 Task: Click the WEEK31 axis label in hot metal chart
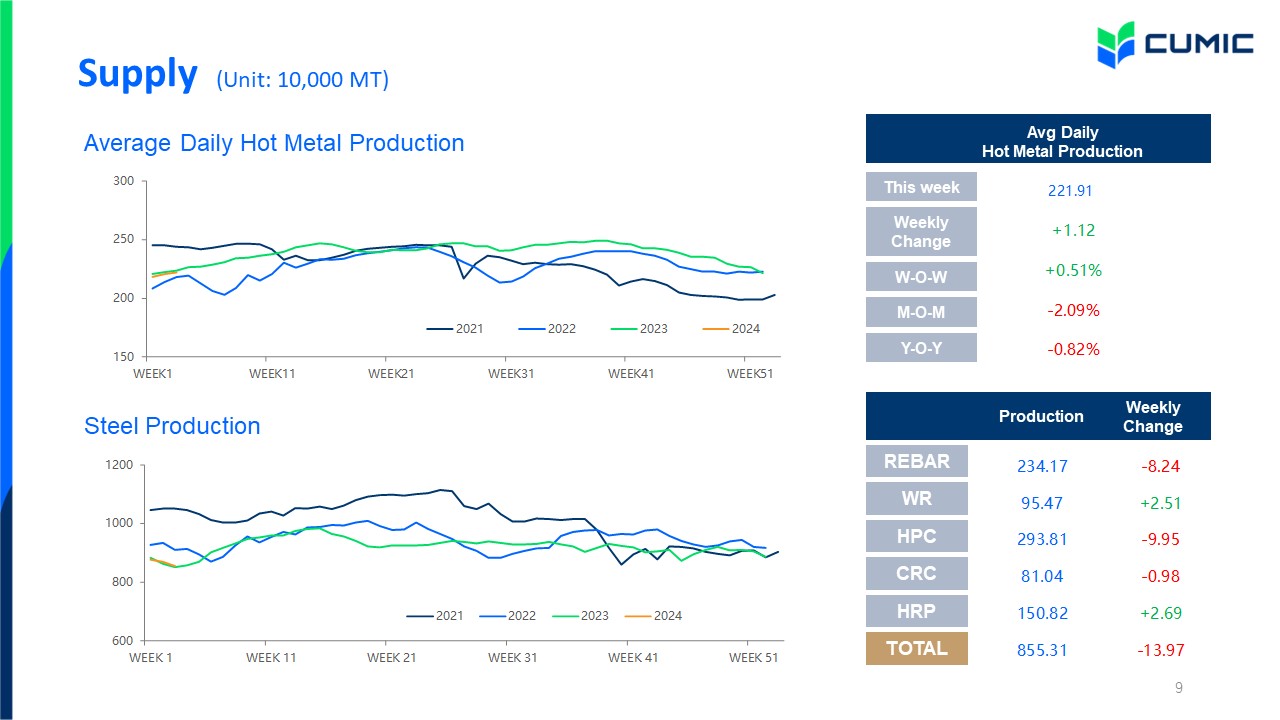[511, 374]
